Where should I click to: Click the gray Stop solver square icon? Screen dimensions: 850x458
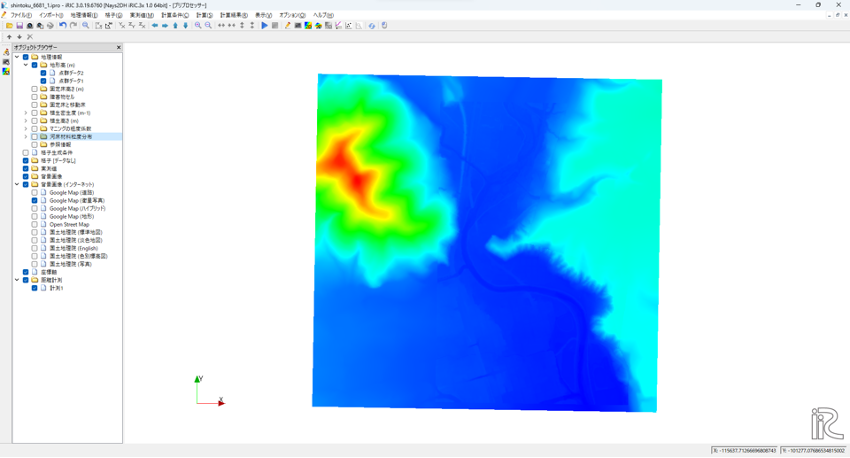click(275, 25)
